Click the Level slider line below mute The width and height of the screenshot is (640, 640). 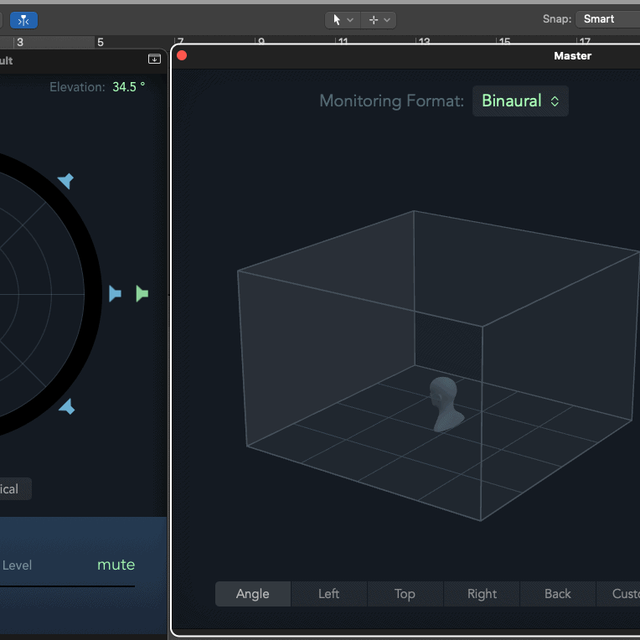tap(67, 587)
